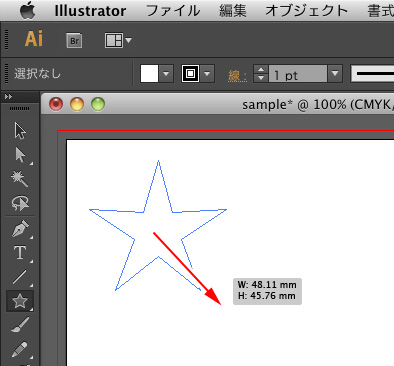Select the Line Segment tool
The height and width of the screenshot is (366, 394).
coord(20,277)
